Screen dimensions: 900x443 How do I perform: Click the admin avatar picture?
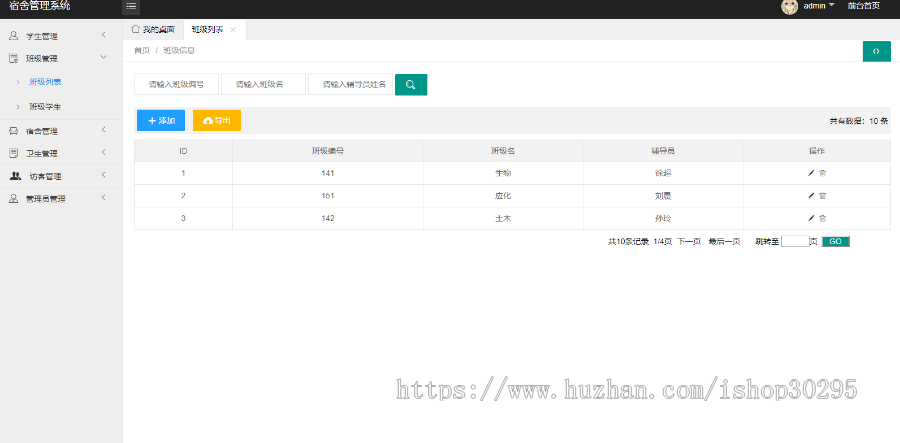[x=789, y=6]
